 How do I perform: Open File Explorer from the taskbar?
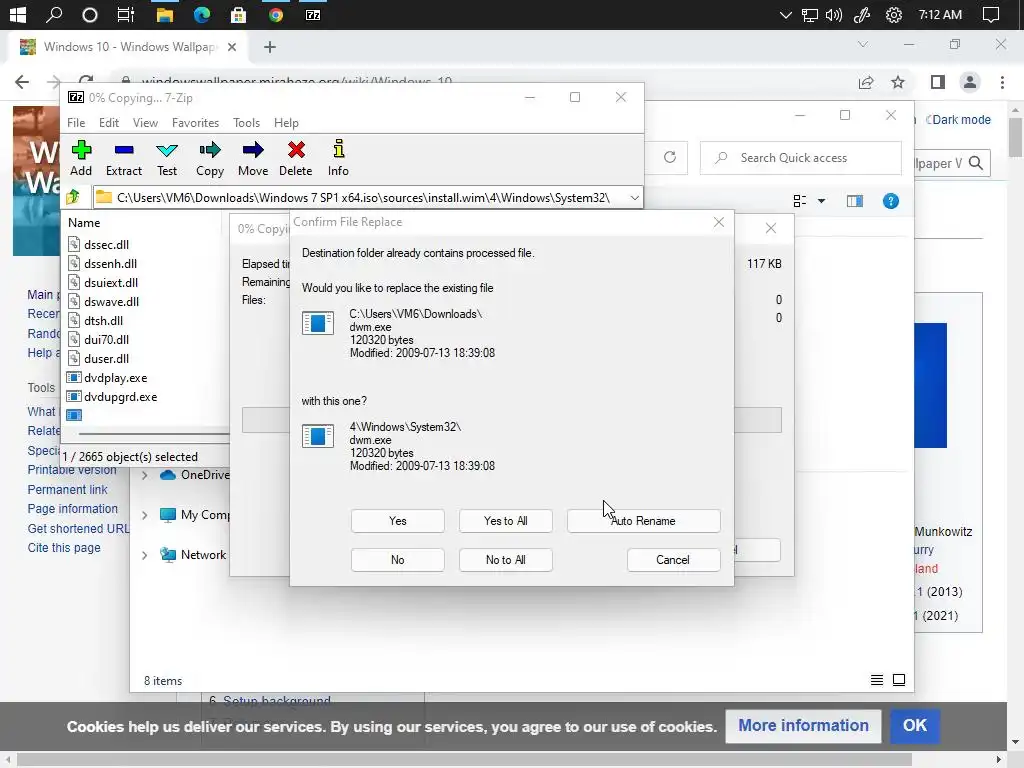(165, 14)
